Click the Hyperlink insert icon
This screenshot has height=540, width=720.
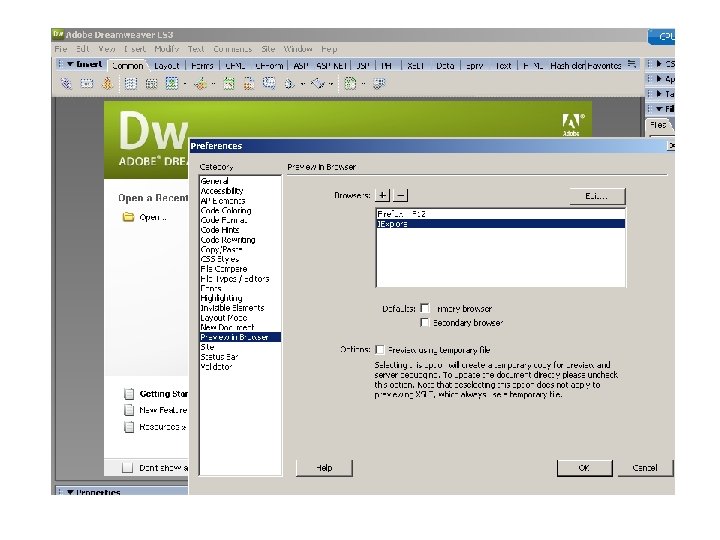pyautogui.click(x=66, y=84)
